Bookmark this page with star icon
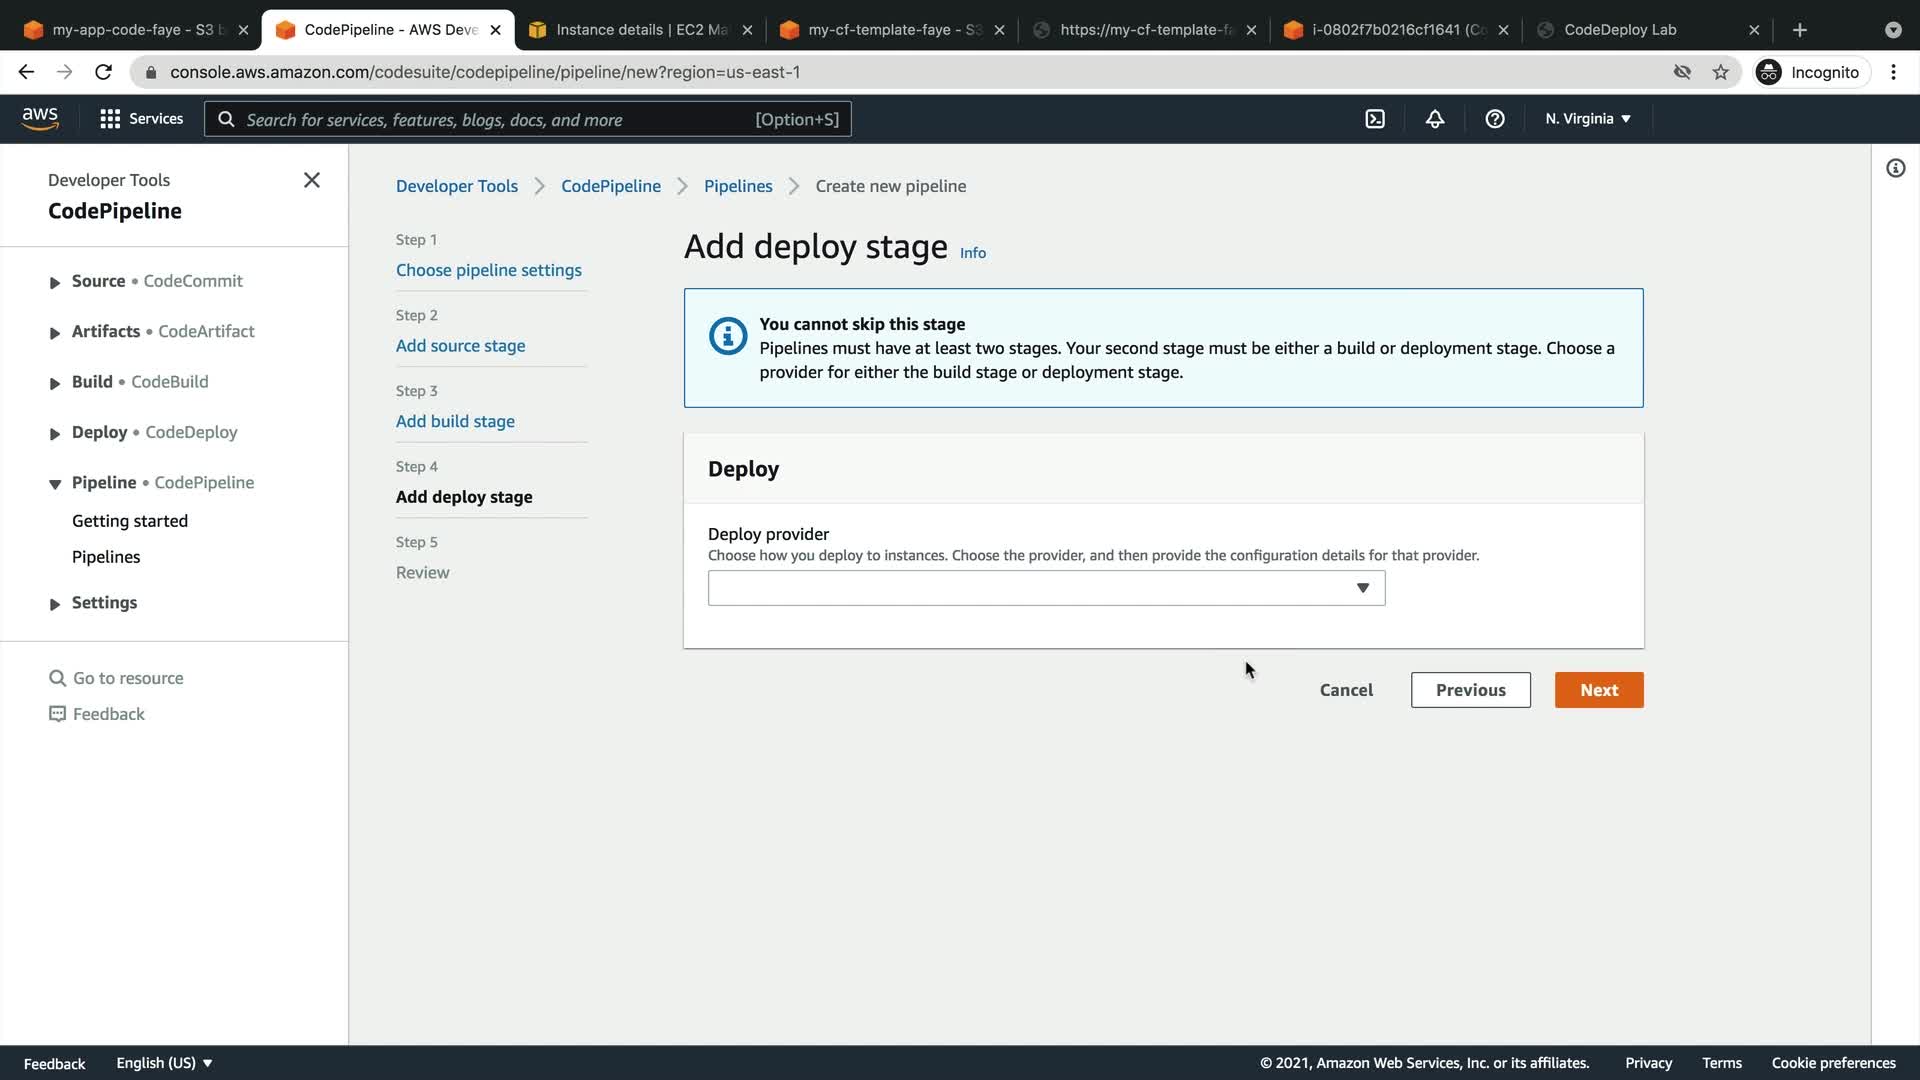This screenshot has height=1080, width=1920. (x=1720, y=72)
